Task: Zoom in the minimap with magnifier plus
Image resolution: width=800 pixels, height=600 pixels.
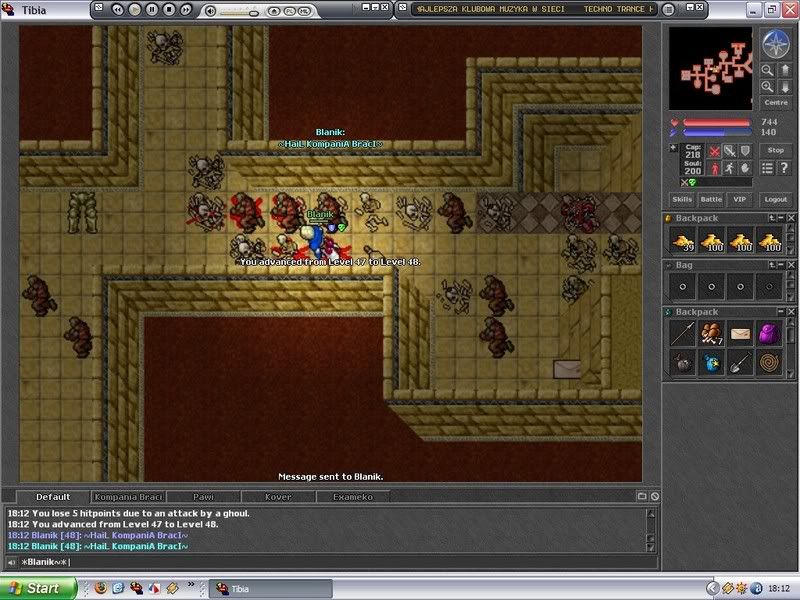Action: (767, 87)
